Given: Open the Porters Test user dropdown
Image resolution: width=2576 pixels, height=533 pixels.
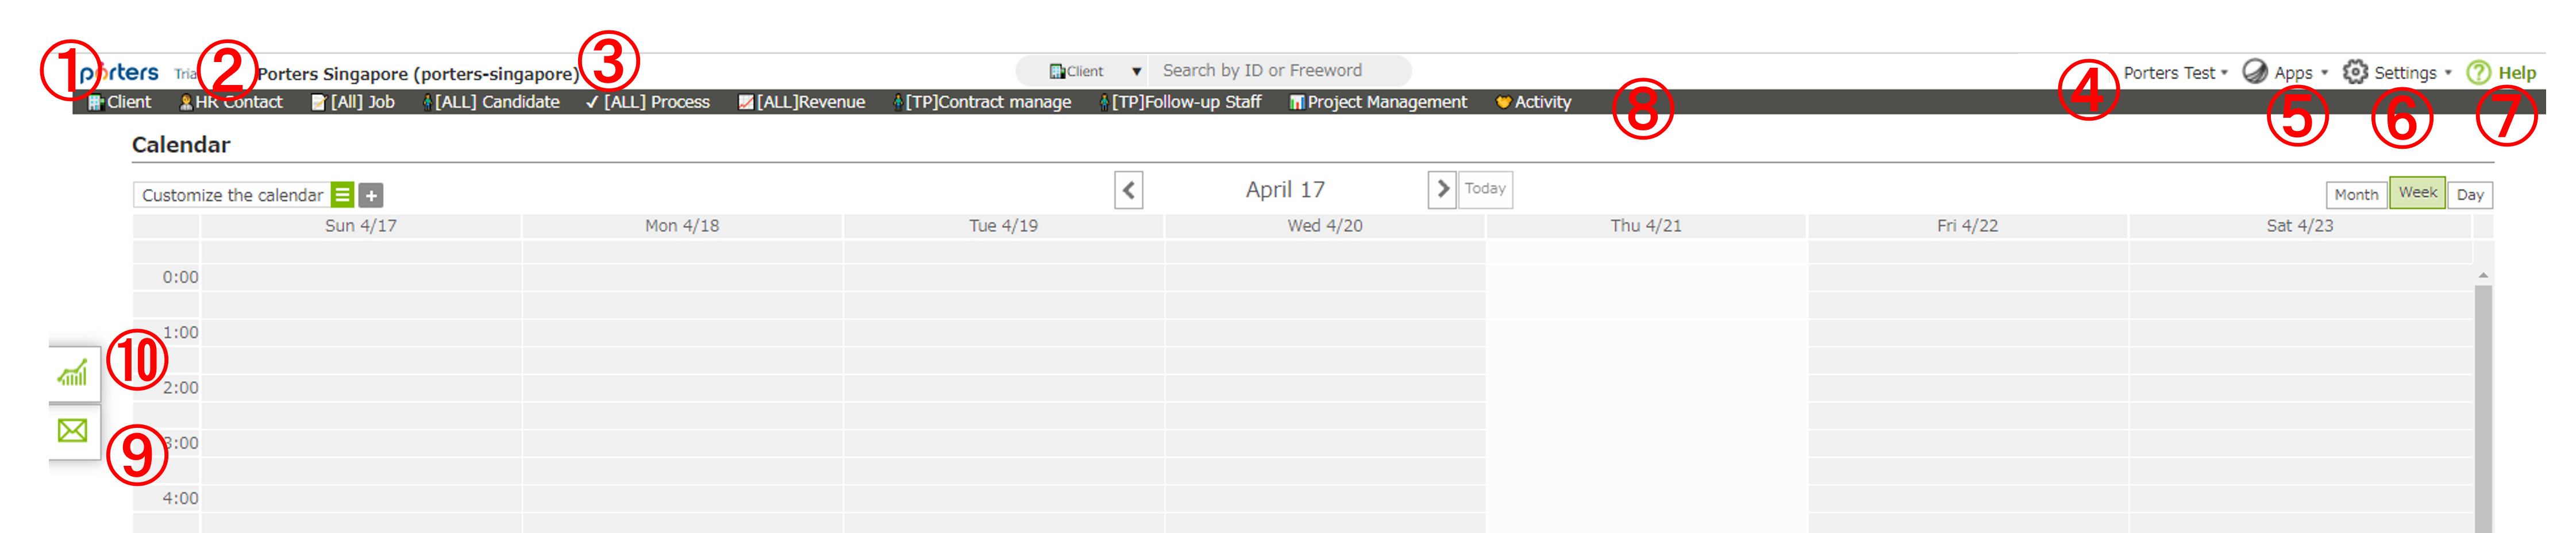Looking at the screenshot, I should coord(2175,73).
